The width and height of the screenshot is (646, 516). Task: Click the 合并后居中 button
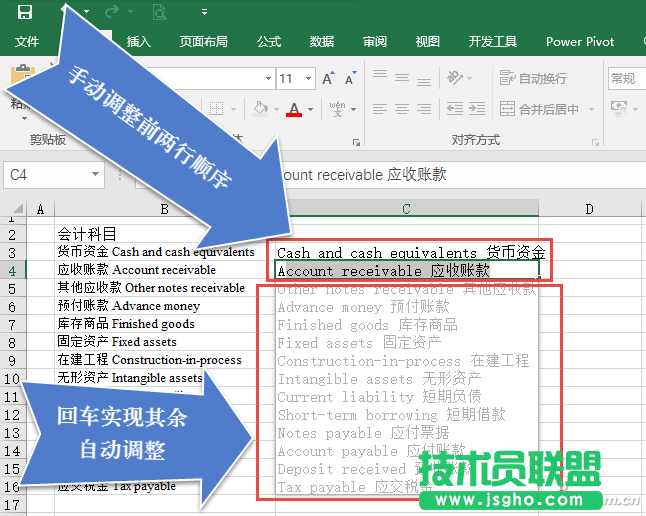click(540, 109)
